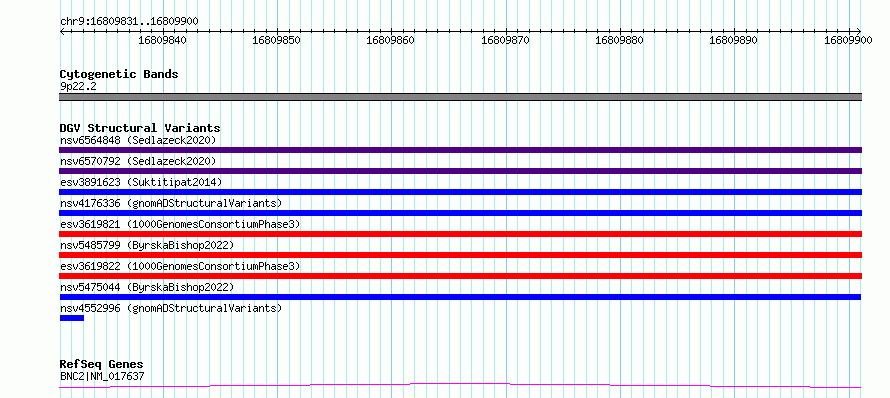Click ruler position 16809870
890x398 pixels.
point(505,40)
